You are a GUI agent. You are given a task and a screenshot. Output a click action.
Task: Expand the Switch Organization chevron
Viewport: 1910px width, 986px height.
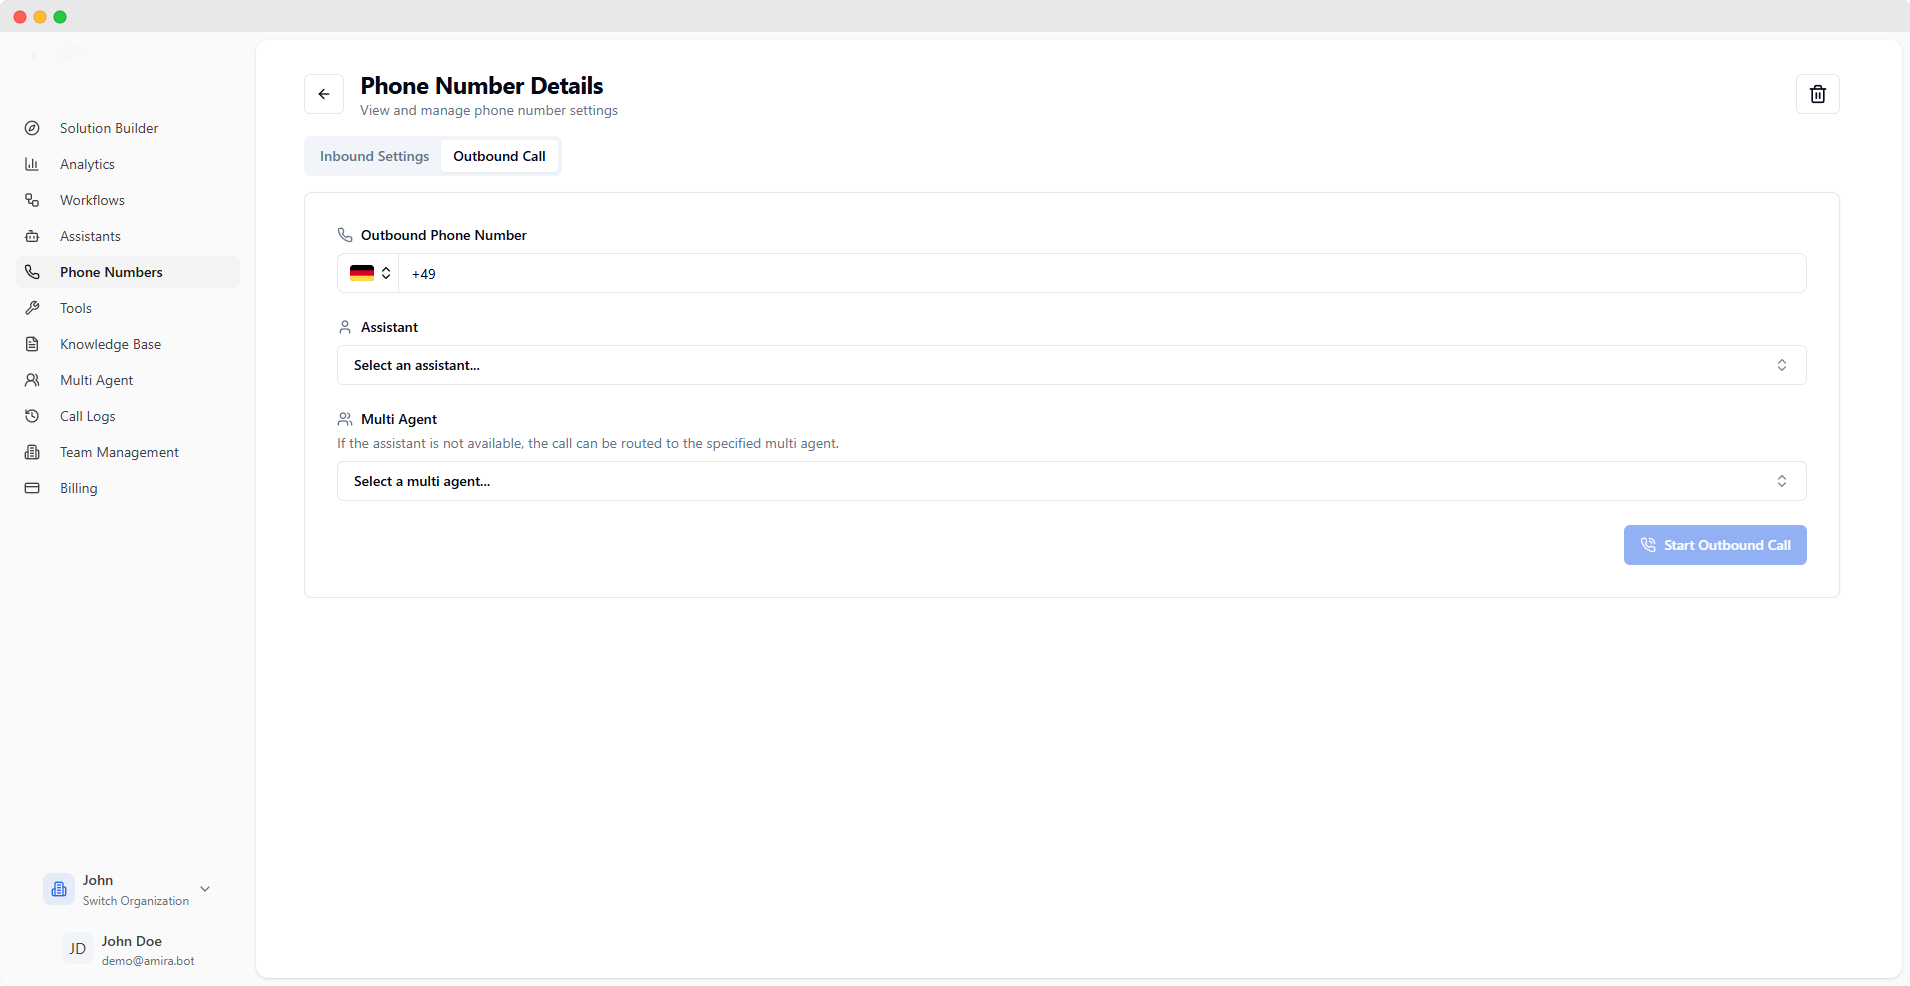pos(205,888)
